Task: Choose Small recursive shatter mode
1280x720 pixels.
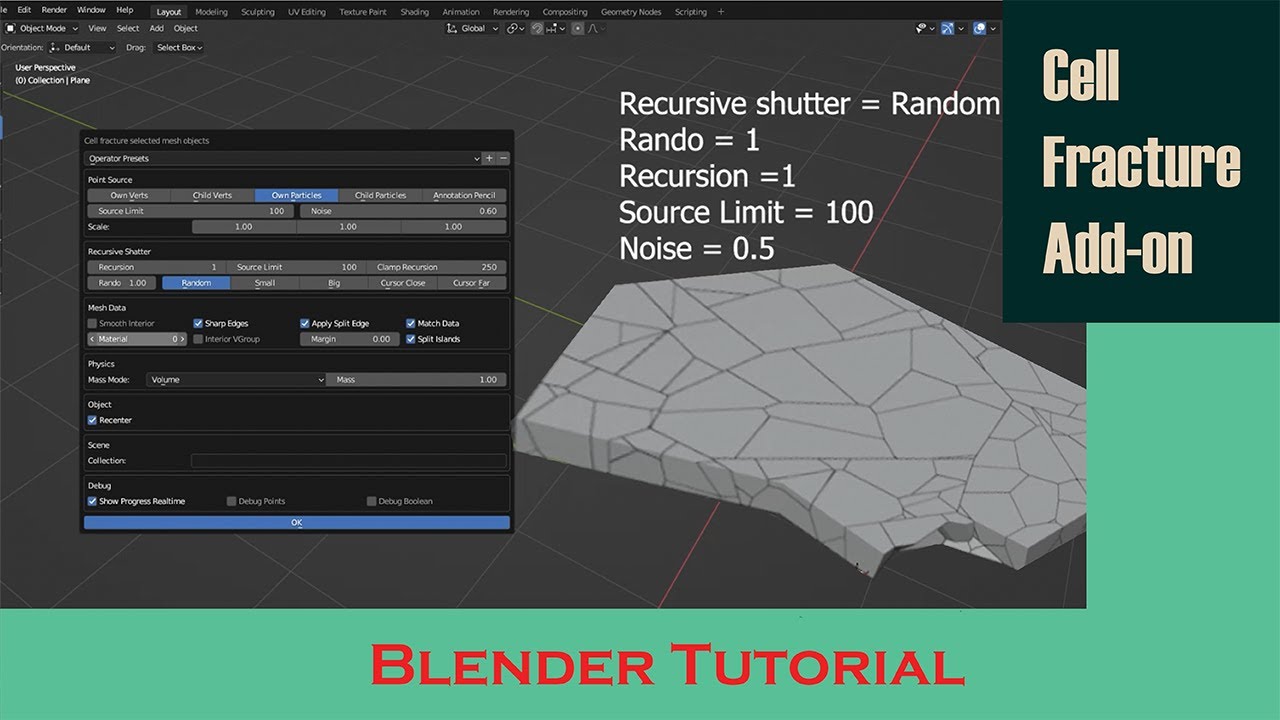Action: point(265,283)
